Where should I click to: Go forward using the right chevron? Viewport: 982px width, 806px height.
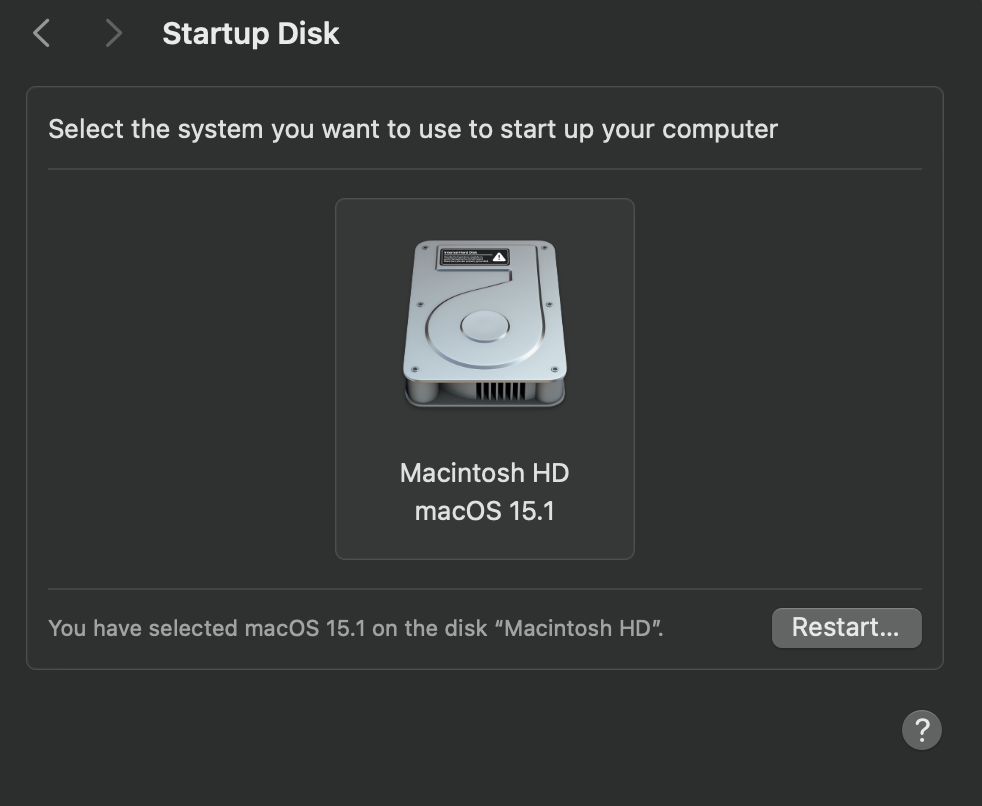pos(113,33)
